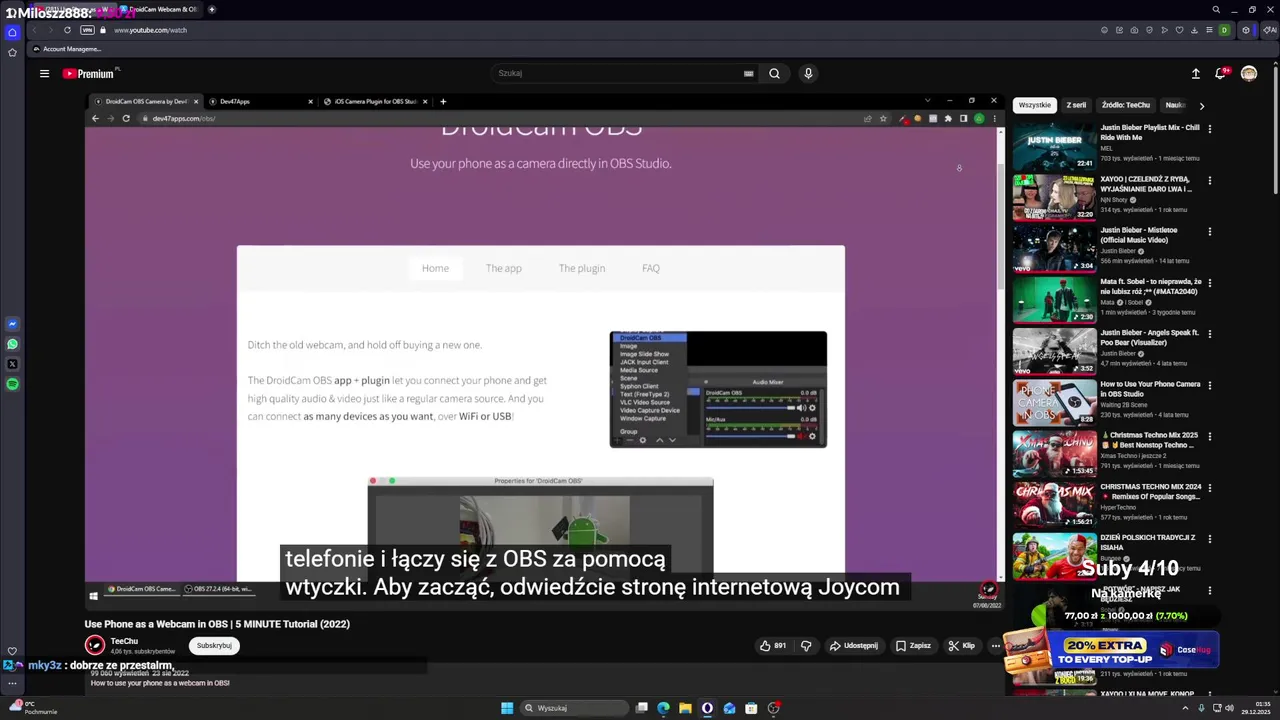Image resolution: width=1280 pixels, height=720 pixels.
Task: Click the search tabs magnifier in title bar
Action: tap(1216, 9)
